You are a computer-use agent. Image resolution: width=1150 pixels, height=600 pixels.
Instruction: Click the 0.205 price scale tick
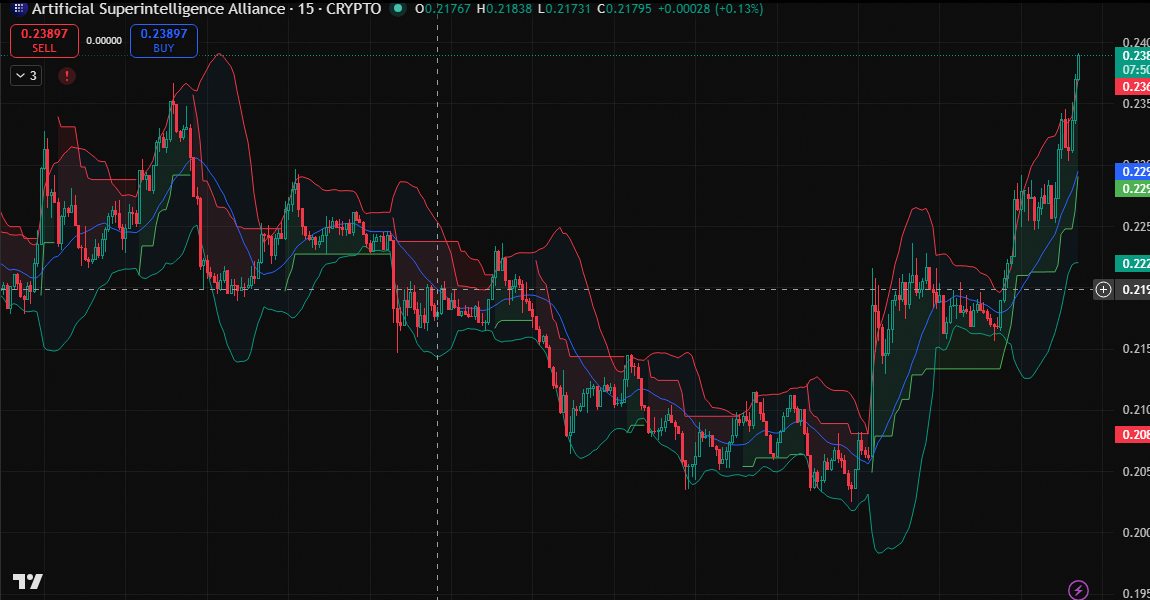click(1136, 471)
